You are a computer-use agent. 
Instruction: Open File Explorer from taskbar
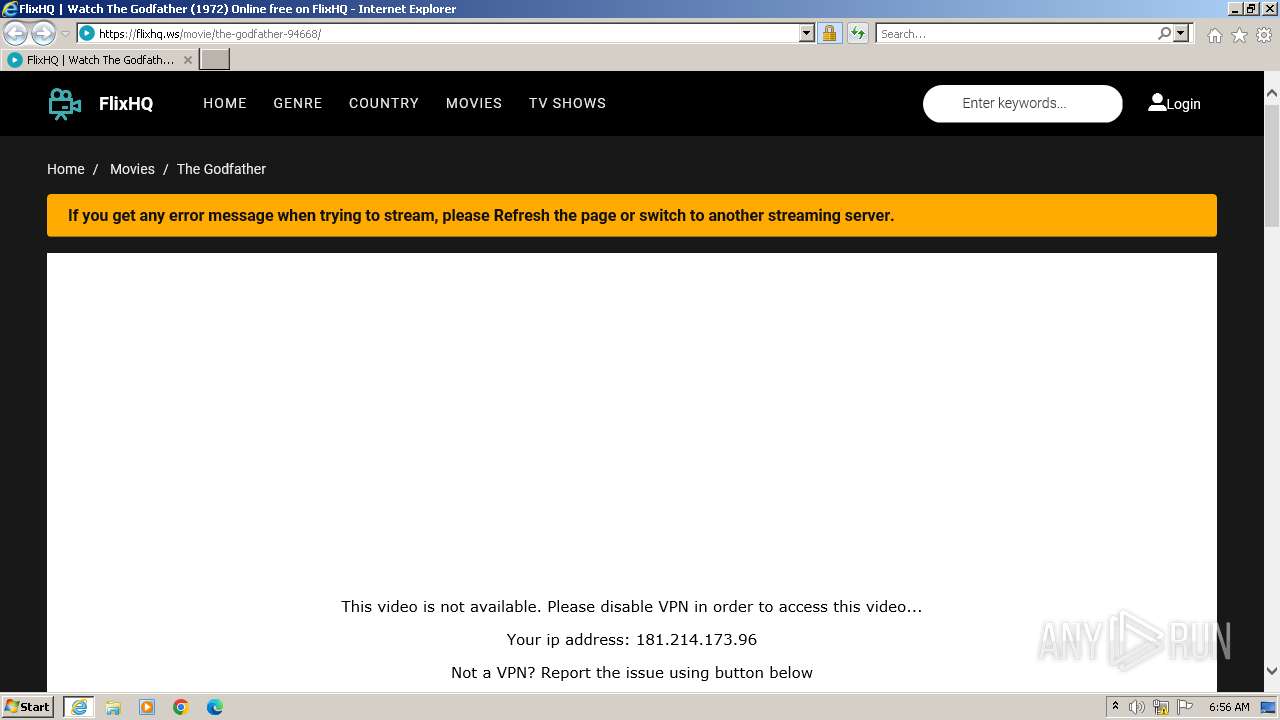113,707
